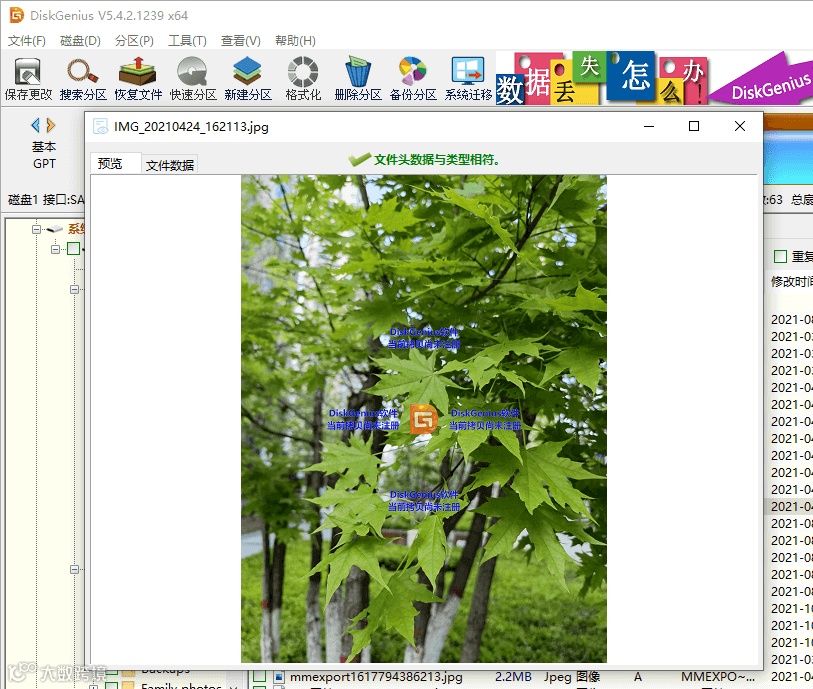Open the 帮助(H) menu

tap(295, 40)
